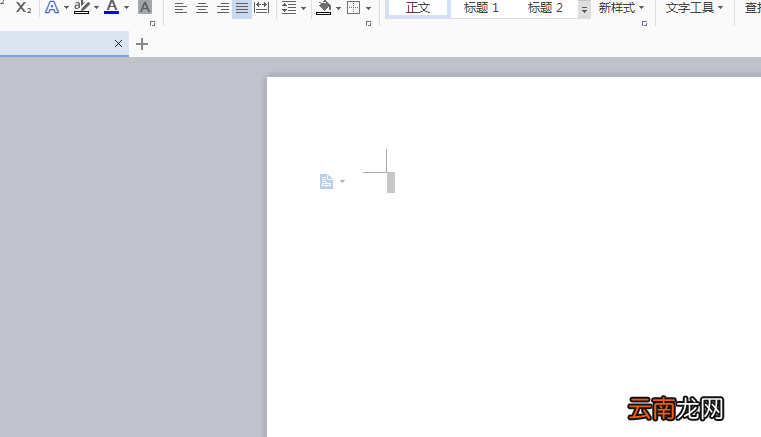
Task: Open the styles pane dialog launcher
Action: point(645,23)
